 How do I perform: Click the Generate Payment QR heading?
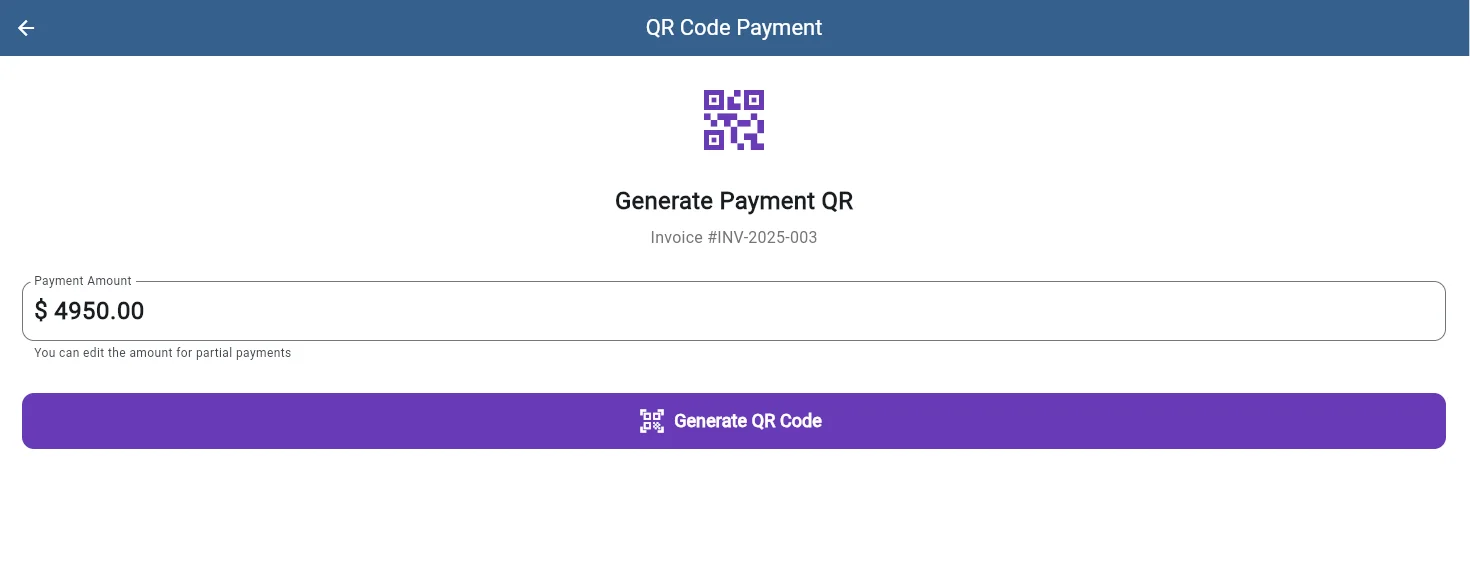tap(734, 201)
